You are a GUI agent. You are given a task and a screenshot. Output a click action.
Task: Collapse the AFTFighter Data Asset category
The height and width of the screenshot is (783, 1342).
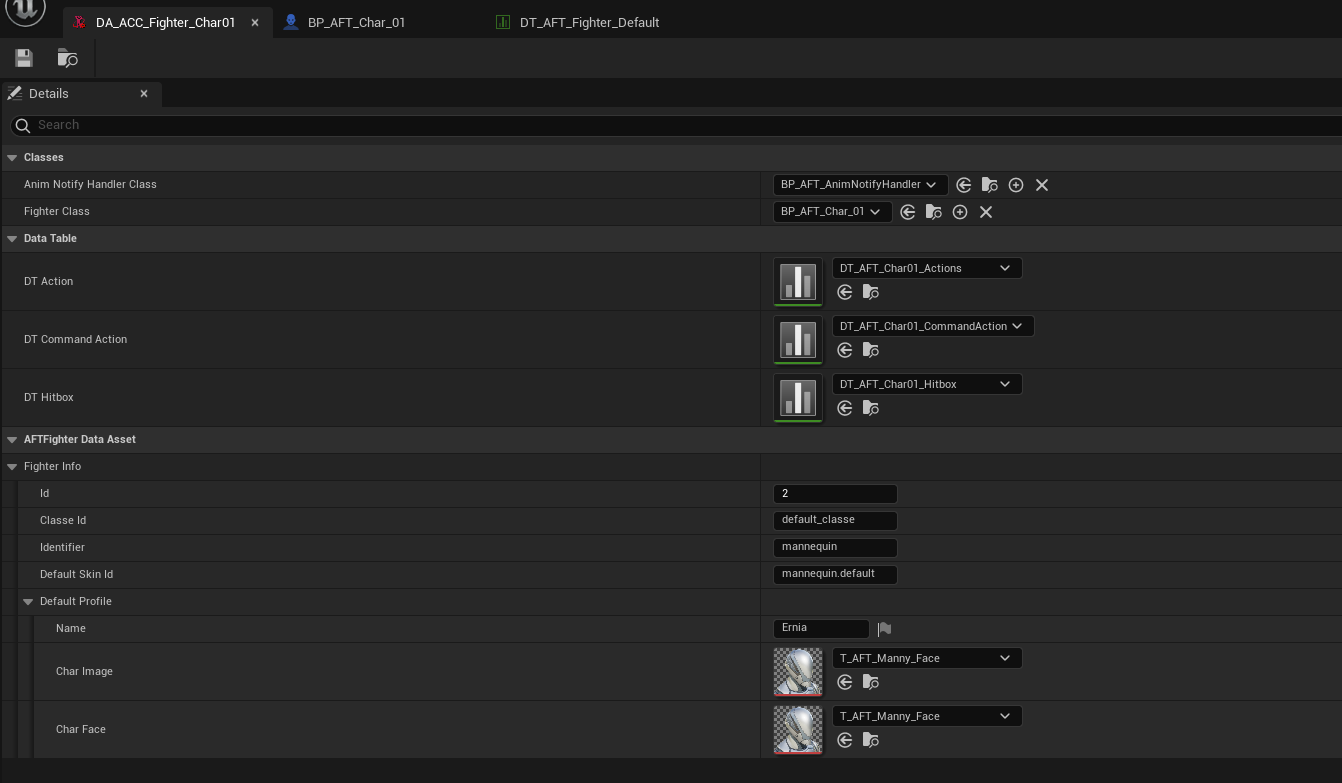point(12,440)
